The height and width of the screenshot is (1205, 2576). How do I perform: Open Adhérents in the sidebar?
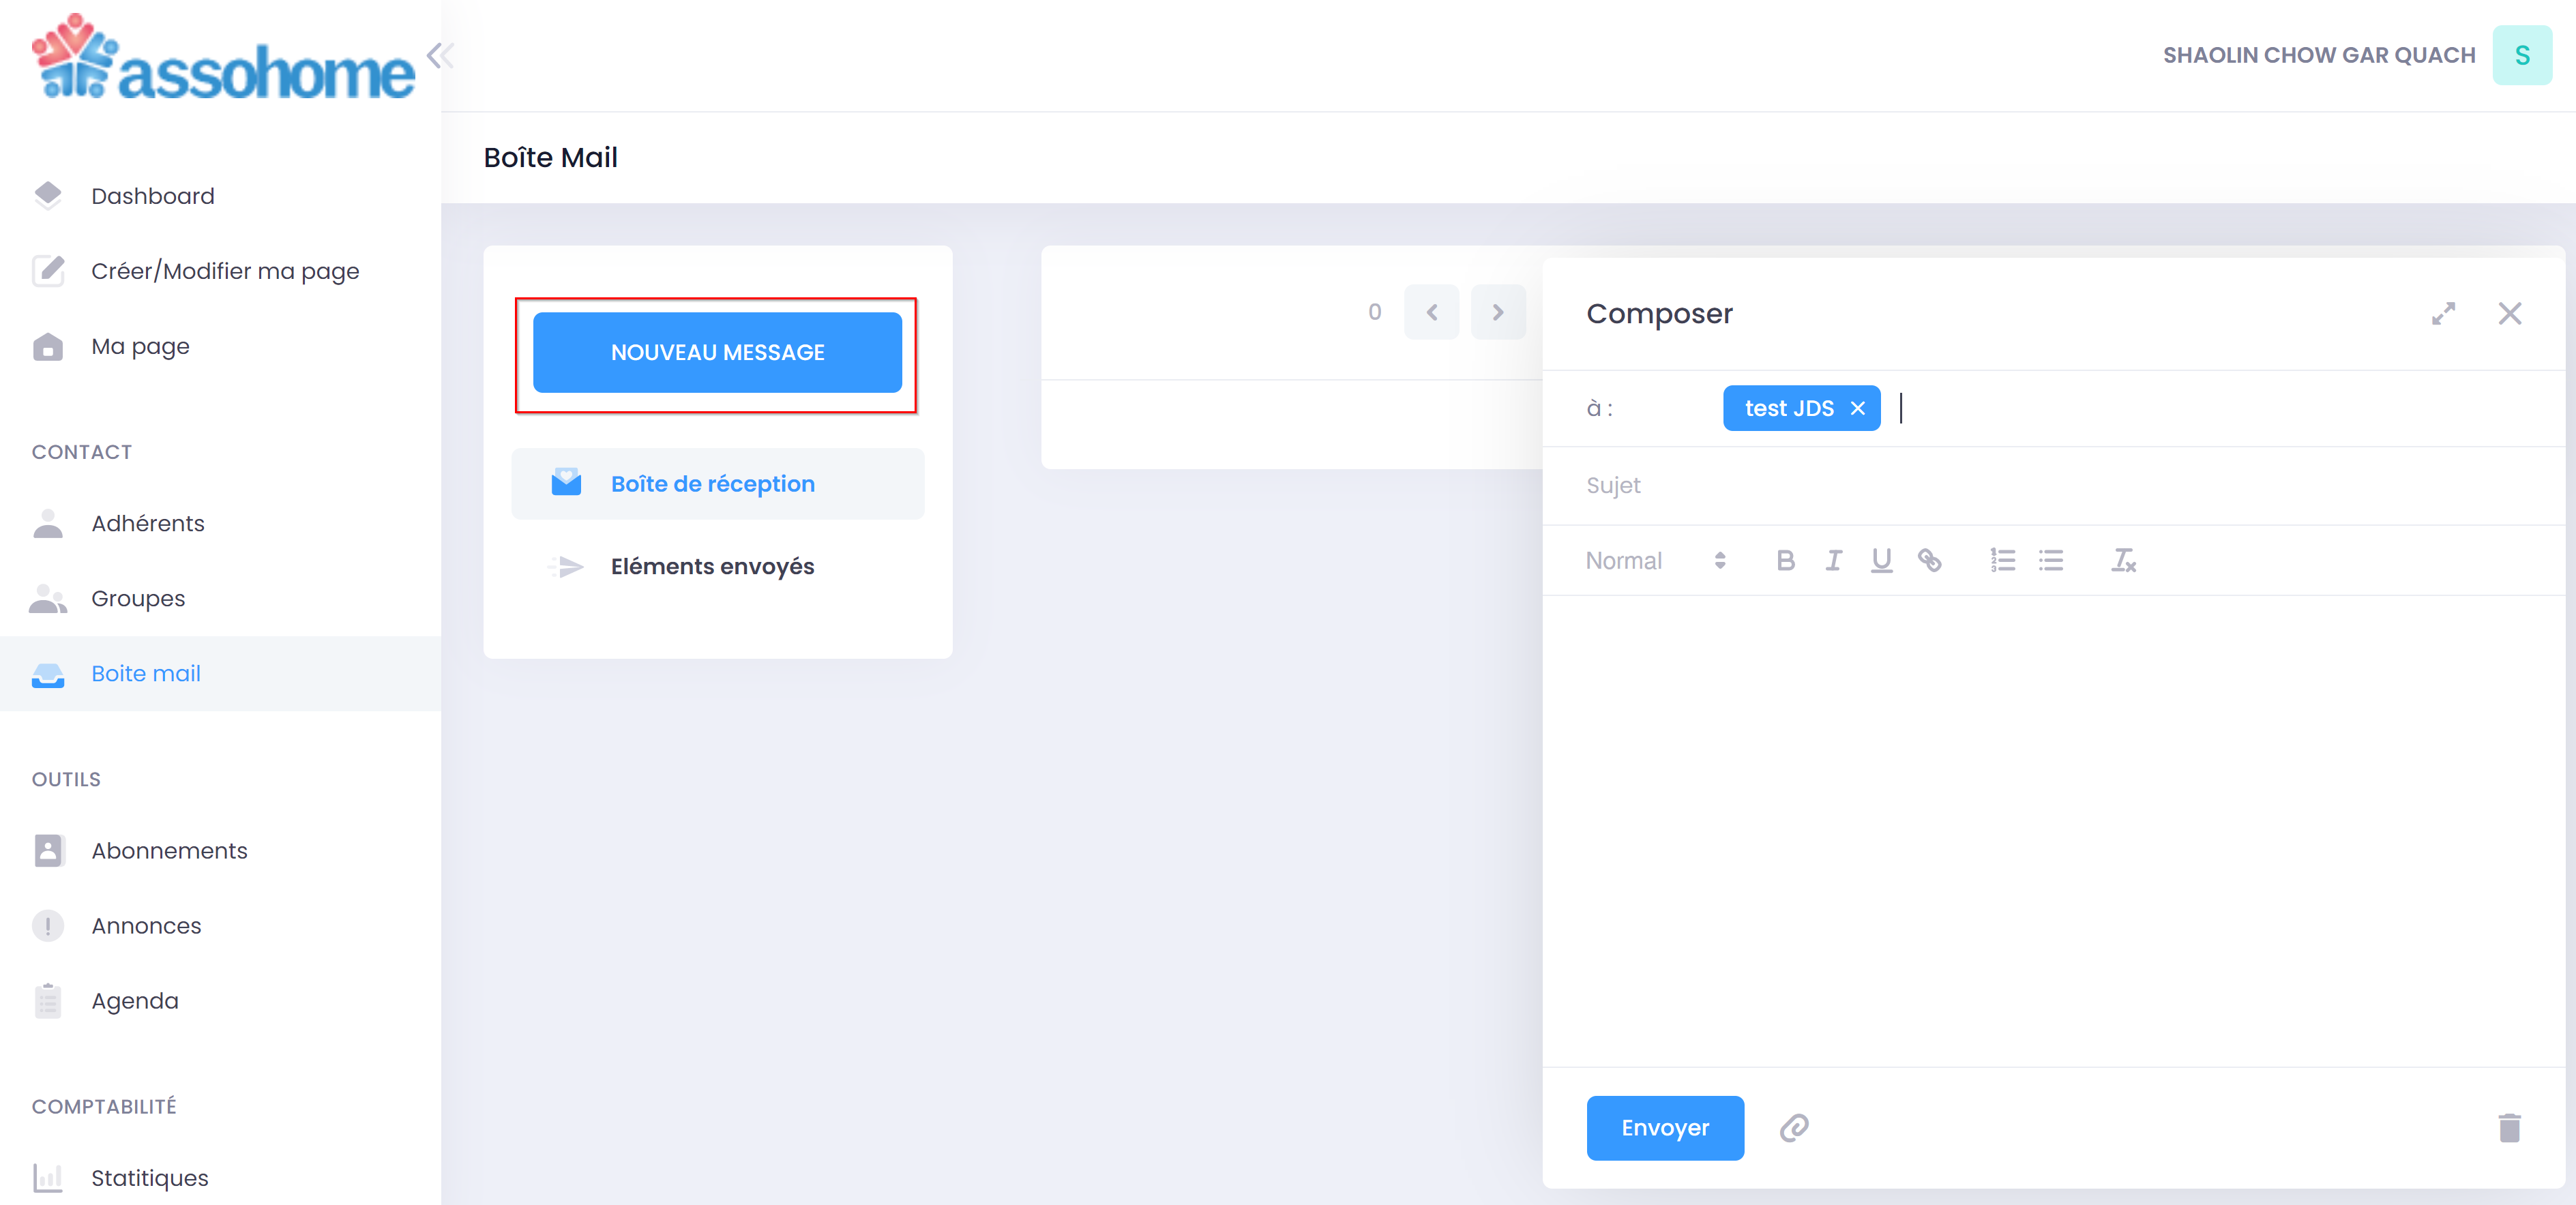(x=147, y=523)
